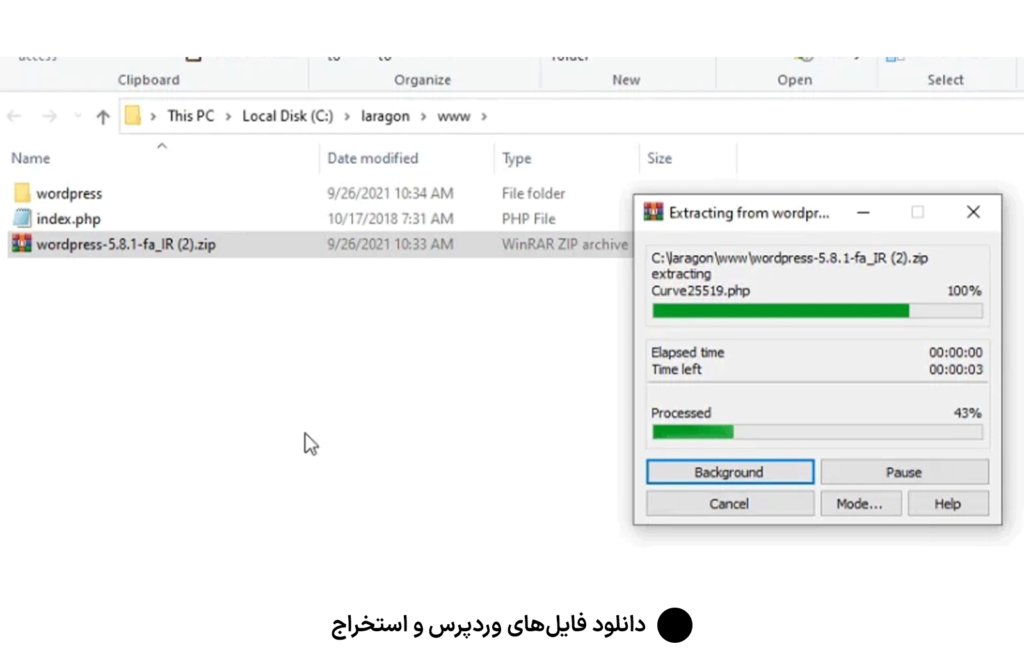Click the Open ribbon group label
1024x662 pixels.
795,80
